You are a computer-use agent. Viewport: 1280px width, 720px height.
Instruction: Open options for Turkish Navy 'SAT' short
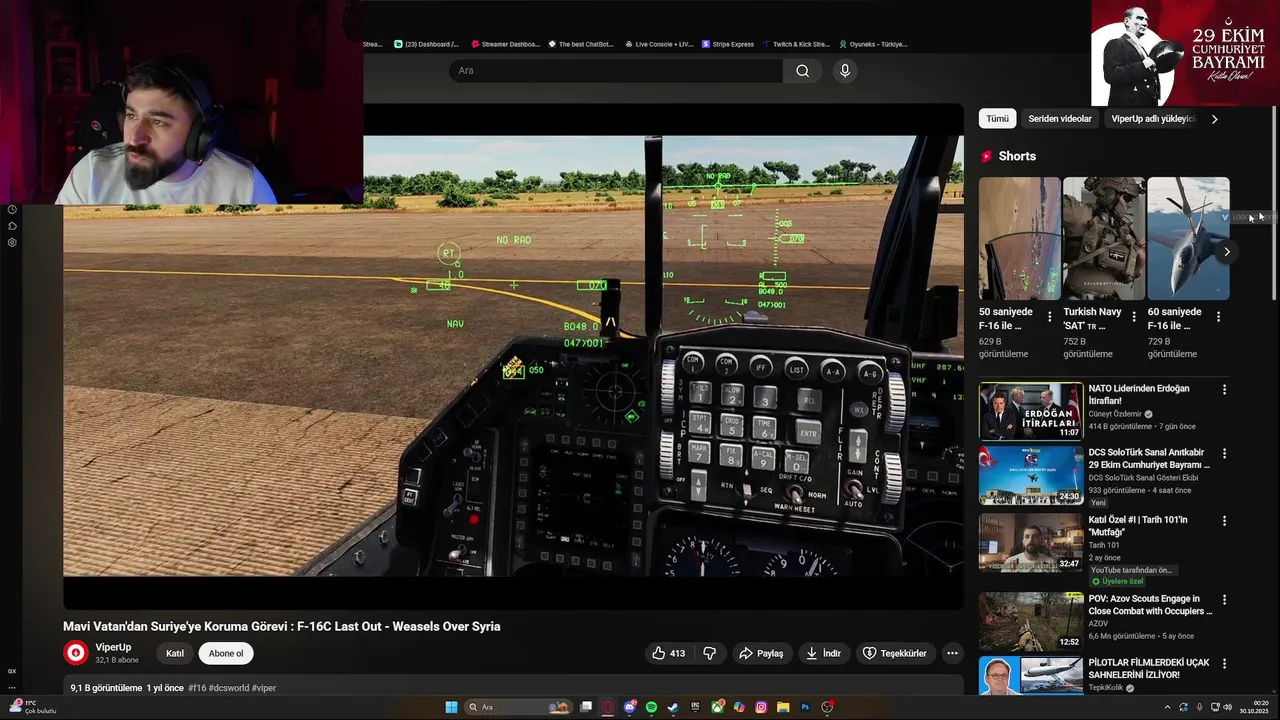1134,316
